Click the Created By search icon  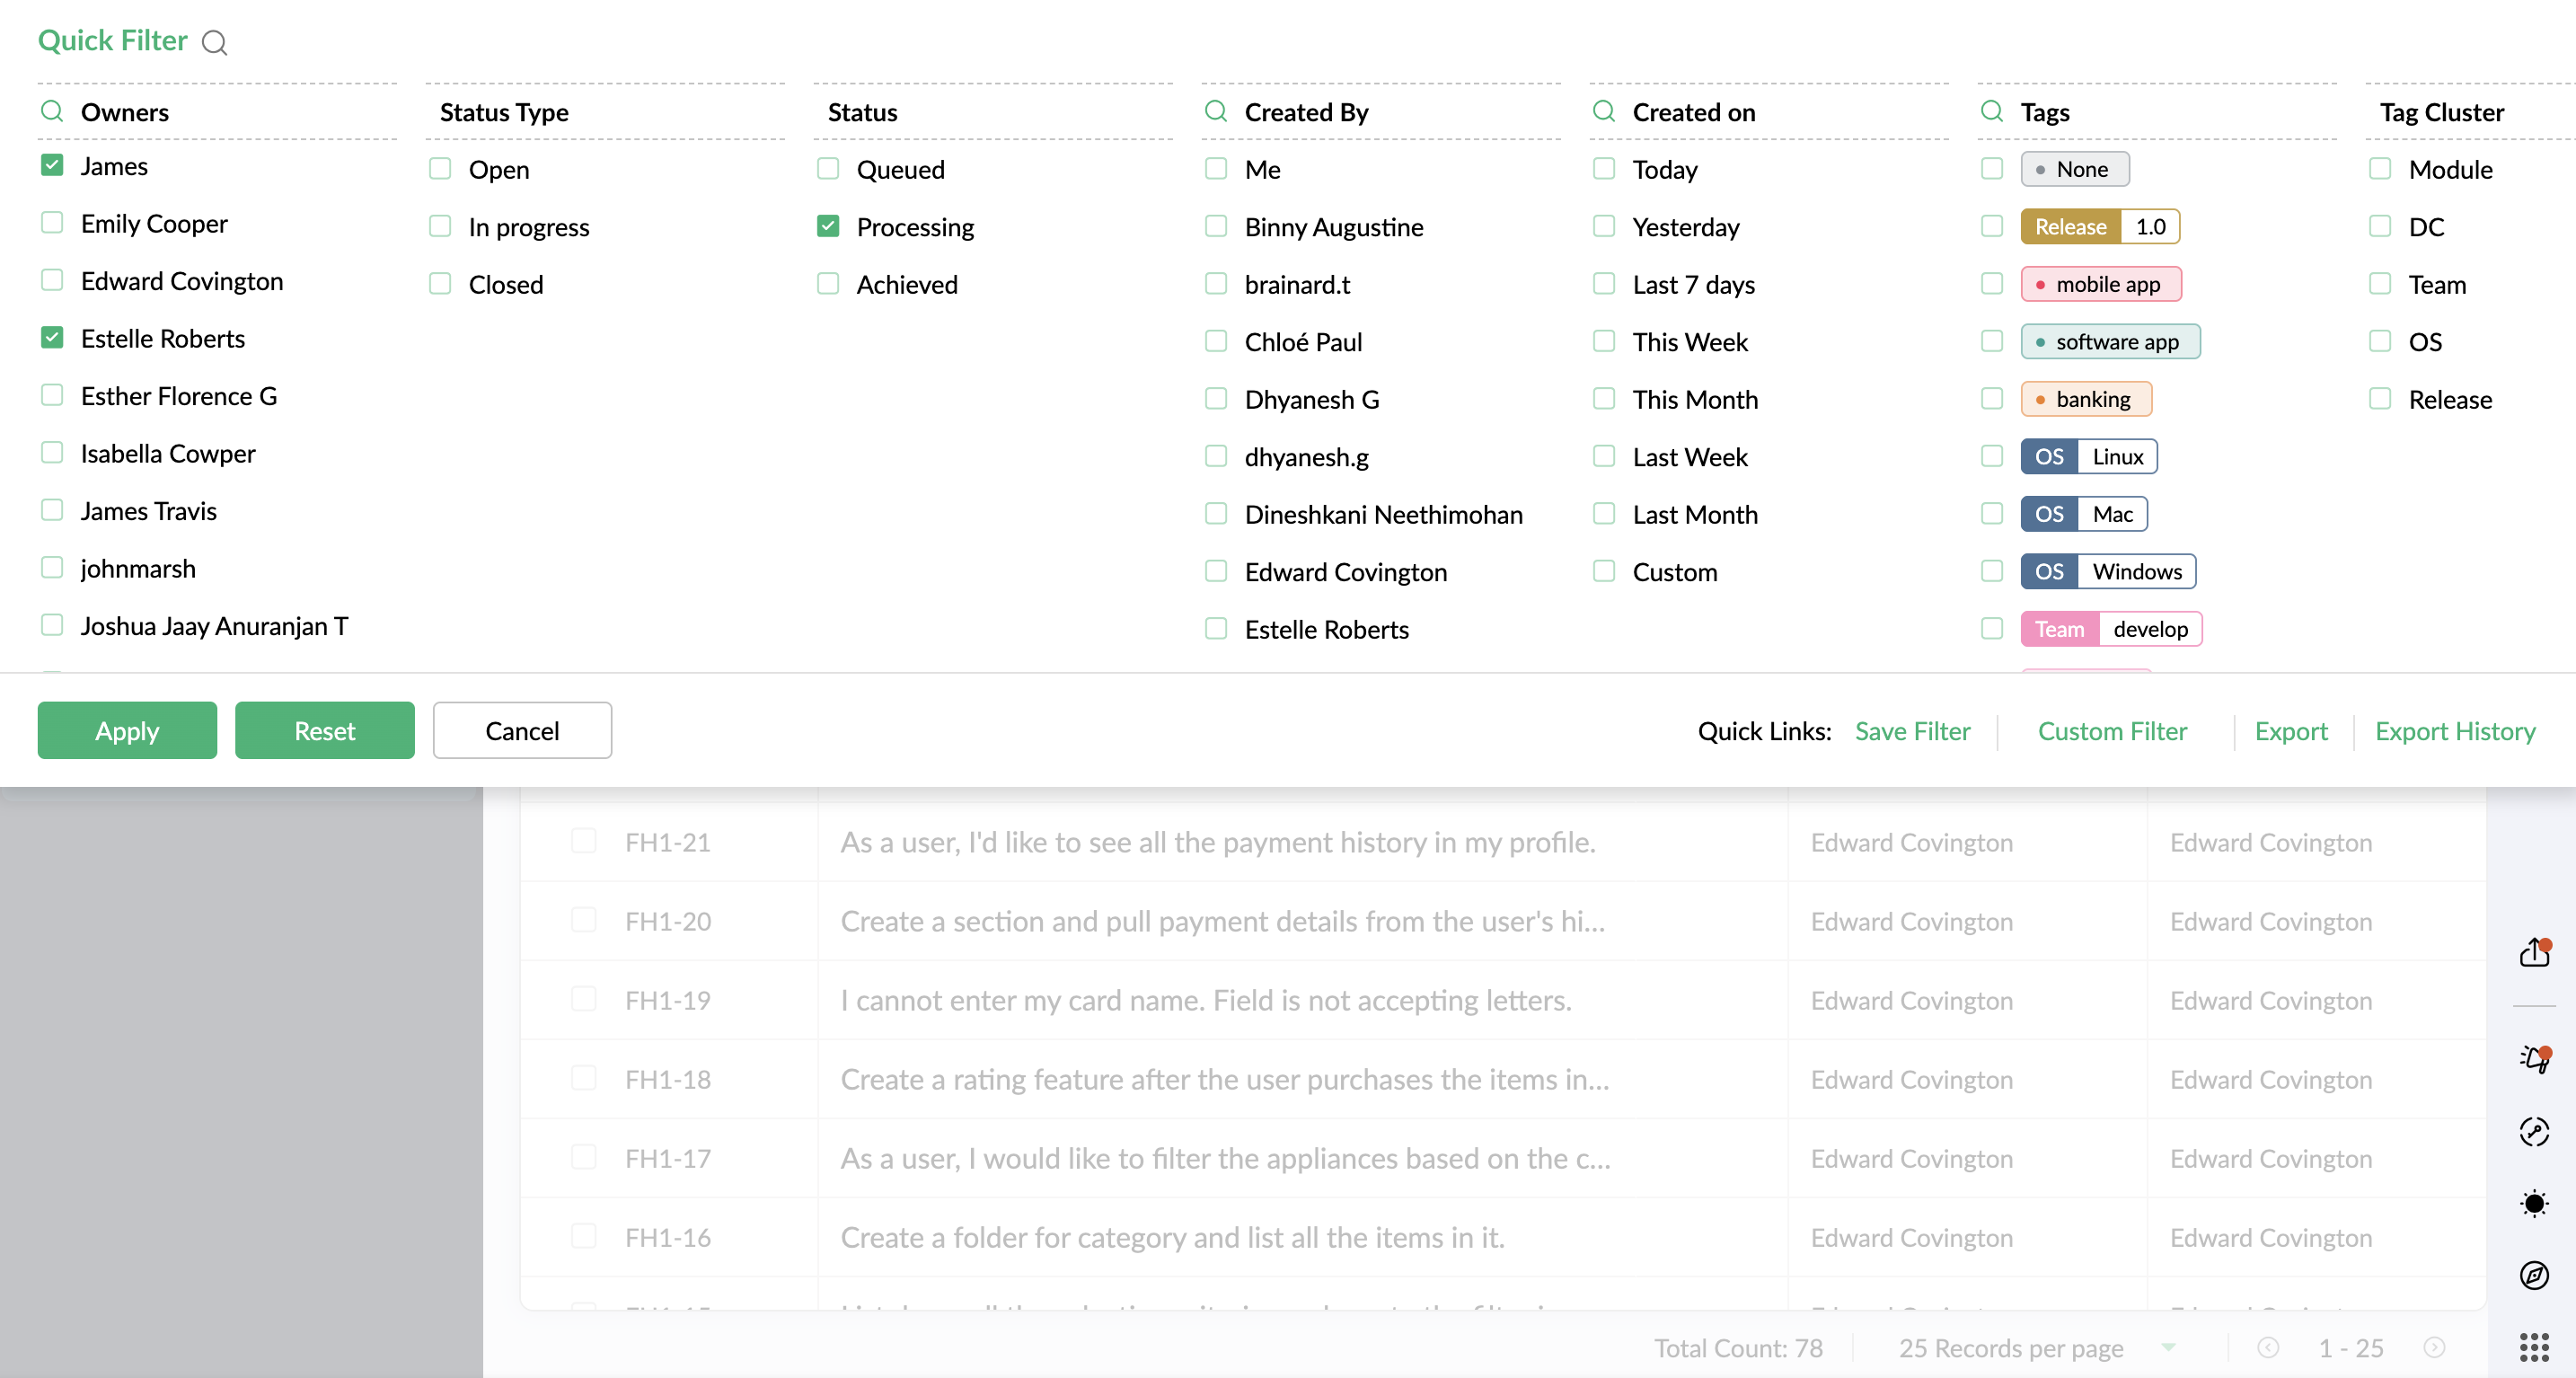click(x=1216, y=111)
